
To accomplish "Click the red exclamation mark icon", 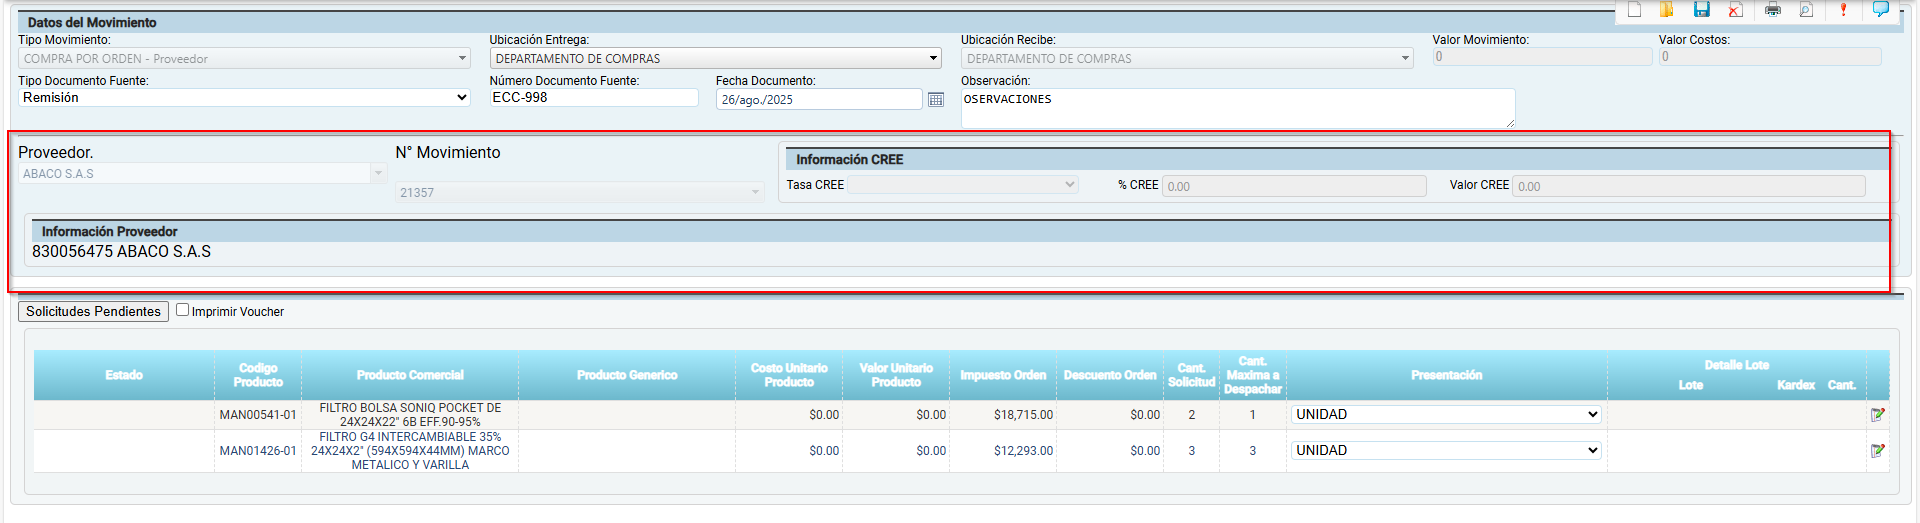I will [x=1843, y=10].
